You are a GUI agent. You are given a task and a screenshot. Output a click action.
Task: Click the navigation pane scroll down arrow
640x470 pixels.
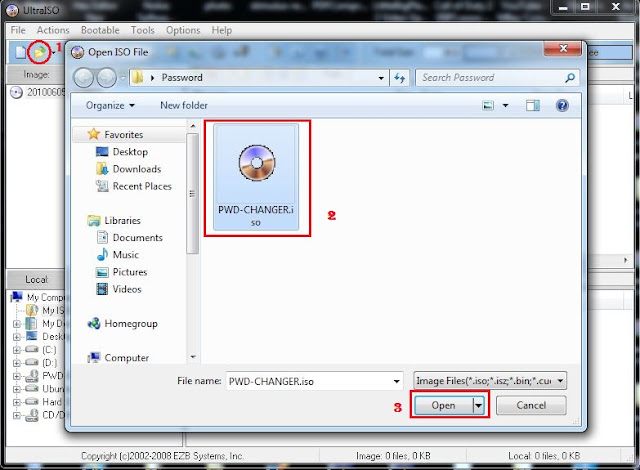(x=193, y=357)
